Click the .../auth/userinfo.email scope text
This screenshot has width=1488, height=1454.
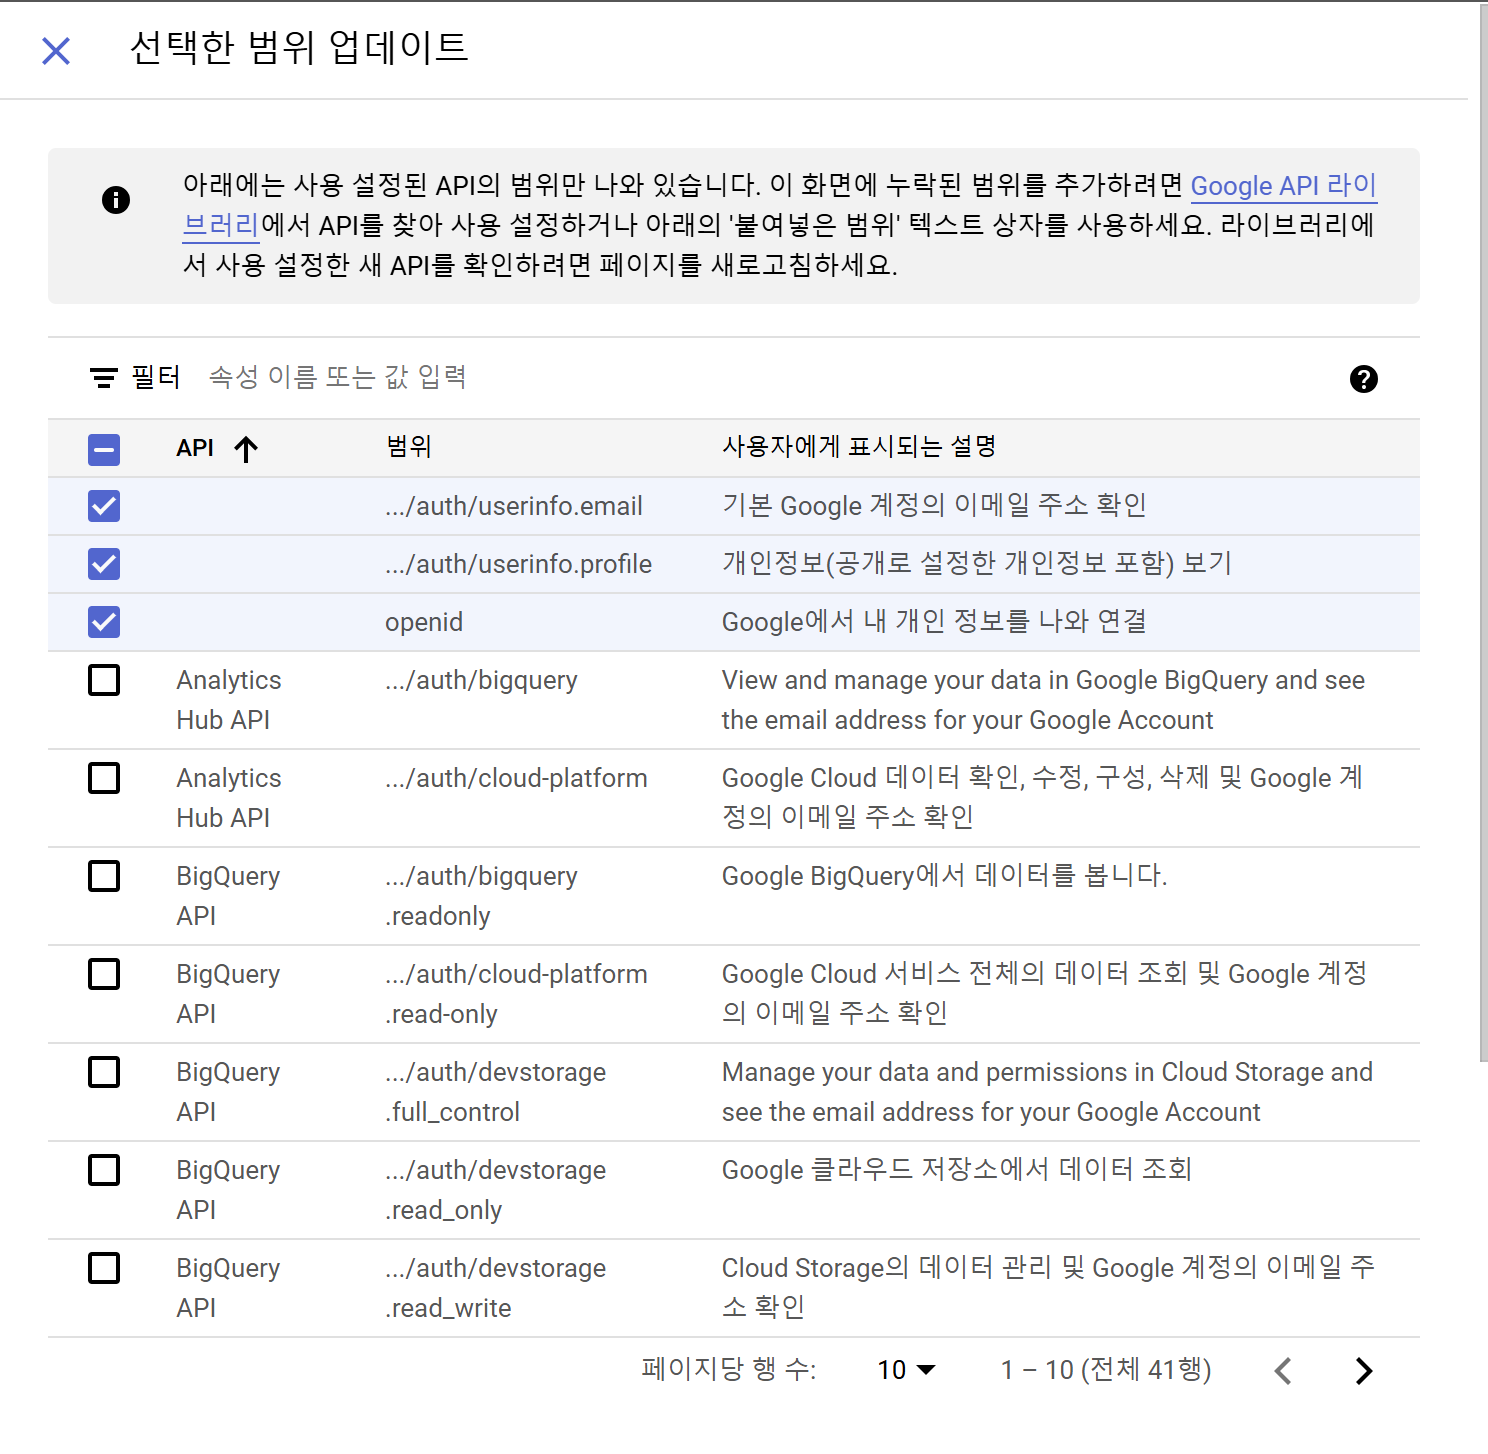click(514, 506)
